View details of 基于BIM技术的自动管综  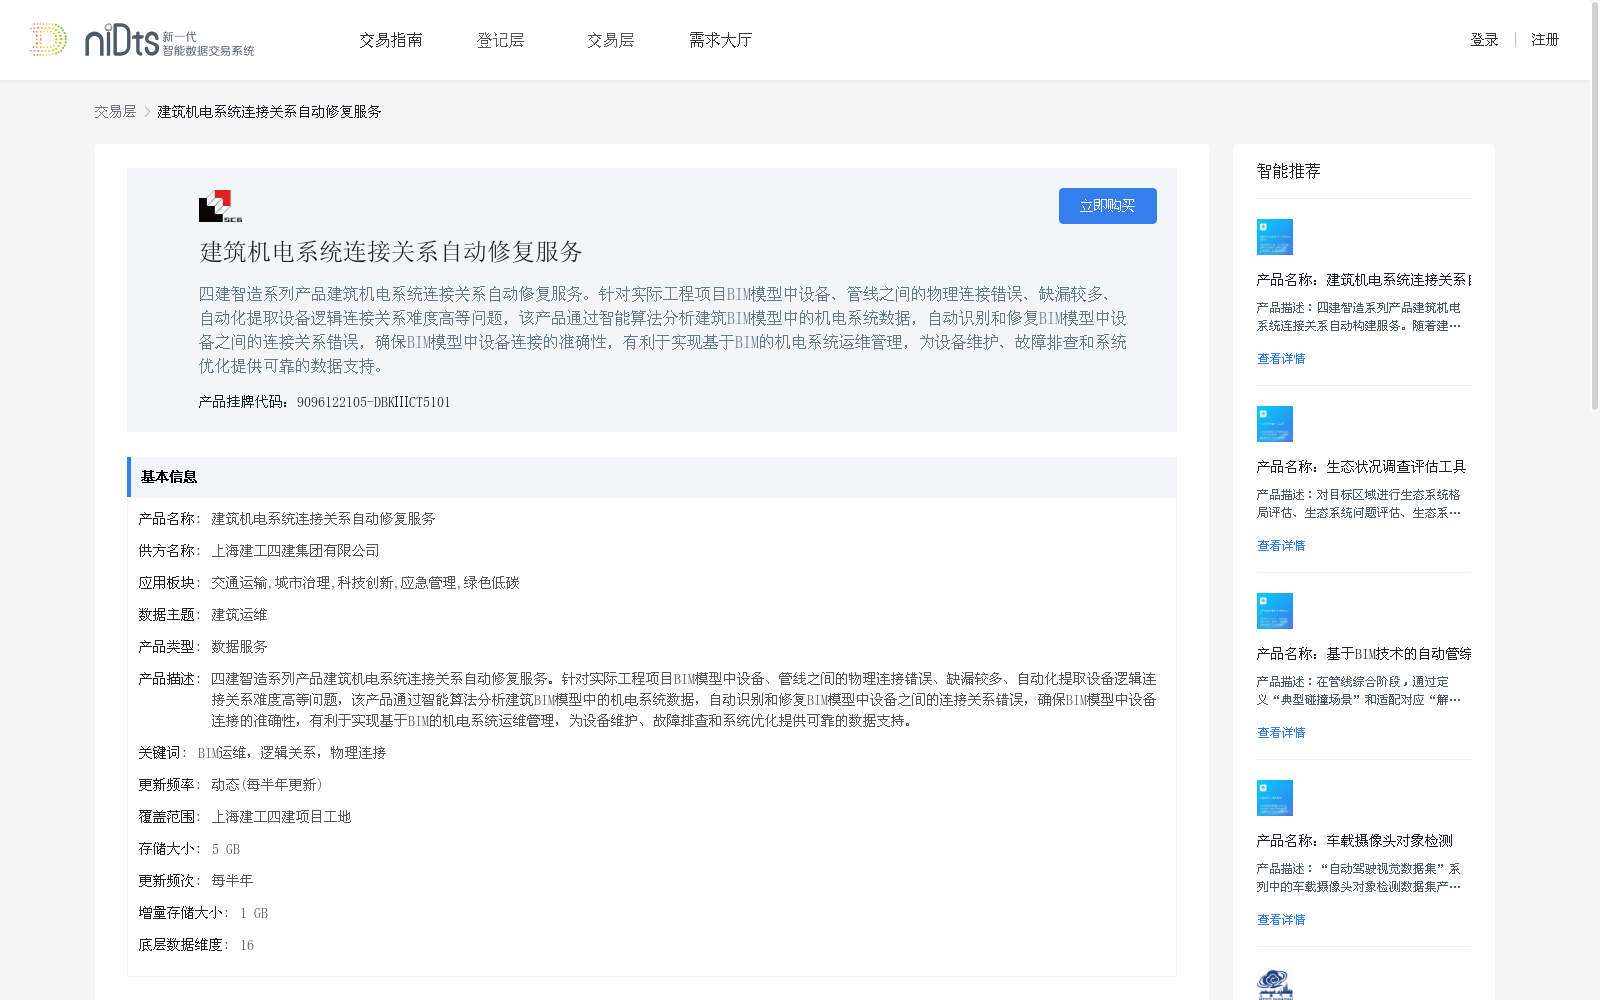tap(1281, 733)
